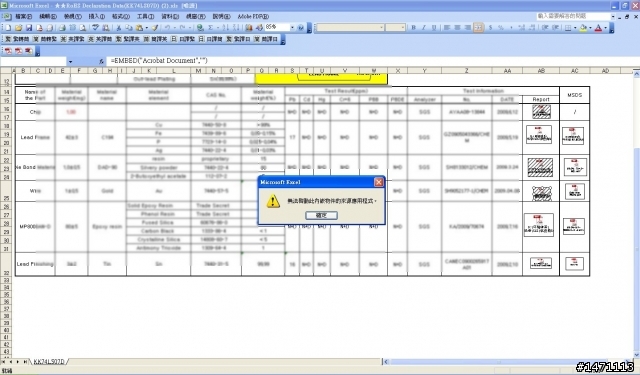
Task: Click the Save floppy disk icon
Action: click(x=29, y=28)
